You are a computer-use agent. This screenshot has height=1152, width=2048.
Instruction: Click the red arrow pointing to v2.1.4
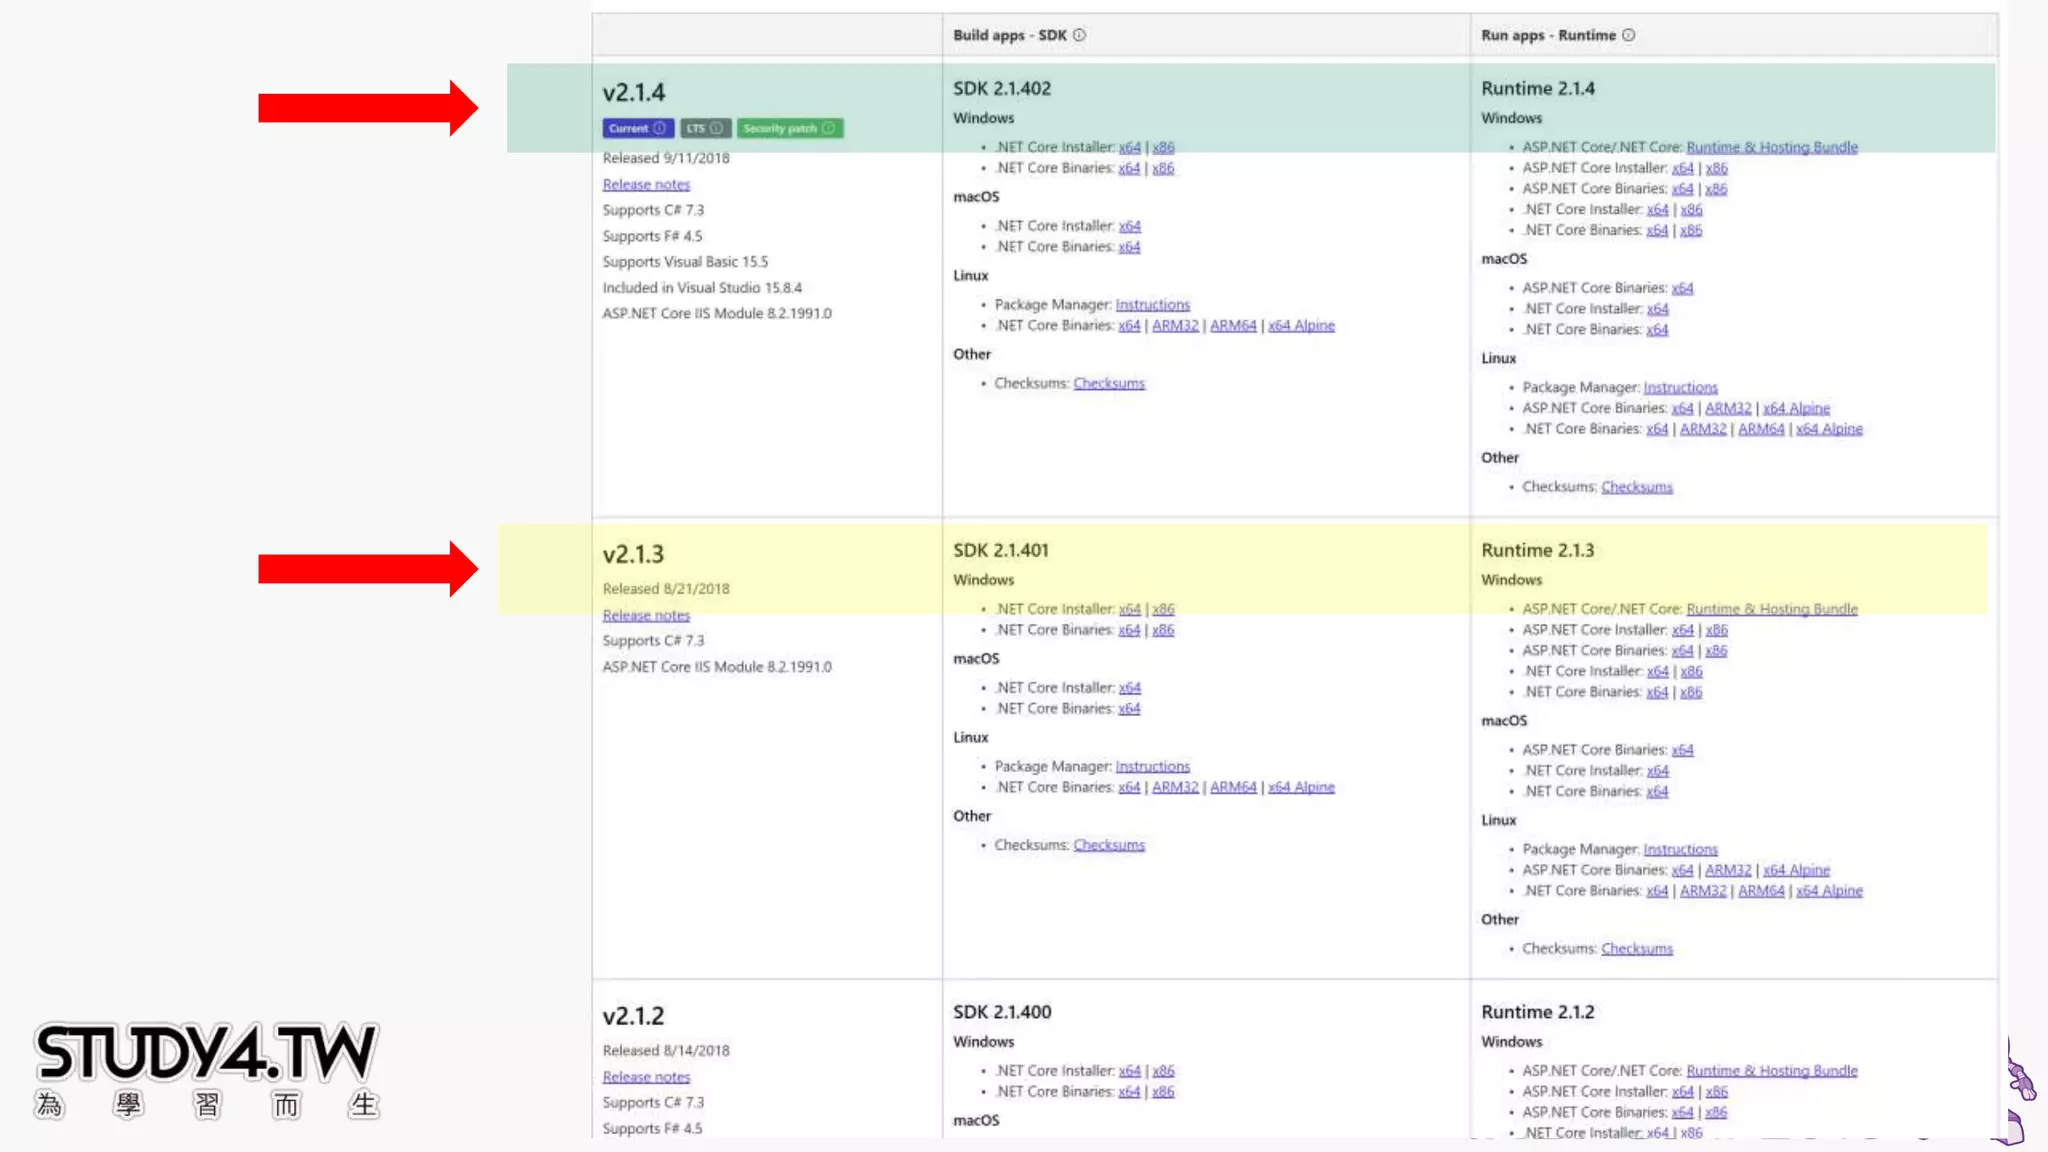click(367, 108)
